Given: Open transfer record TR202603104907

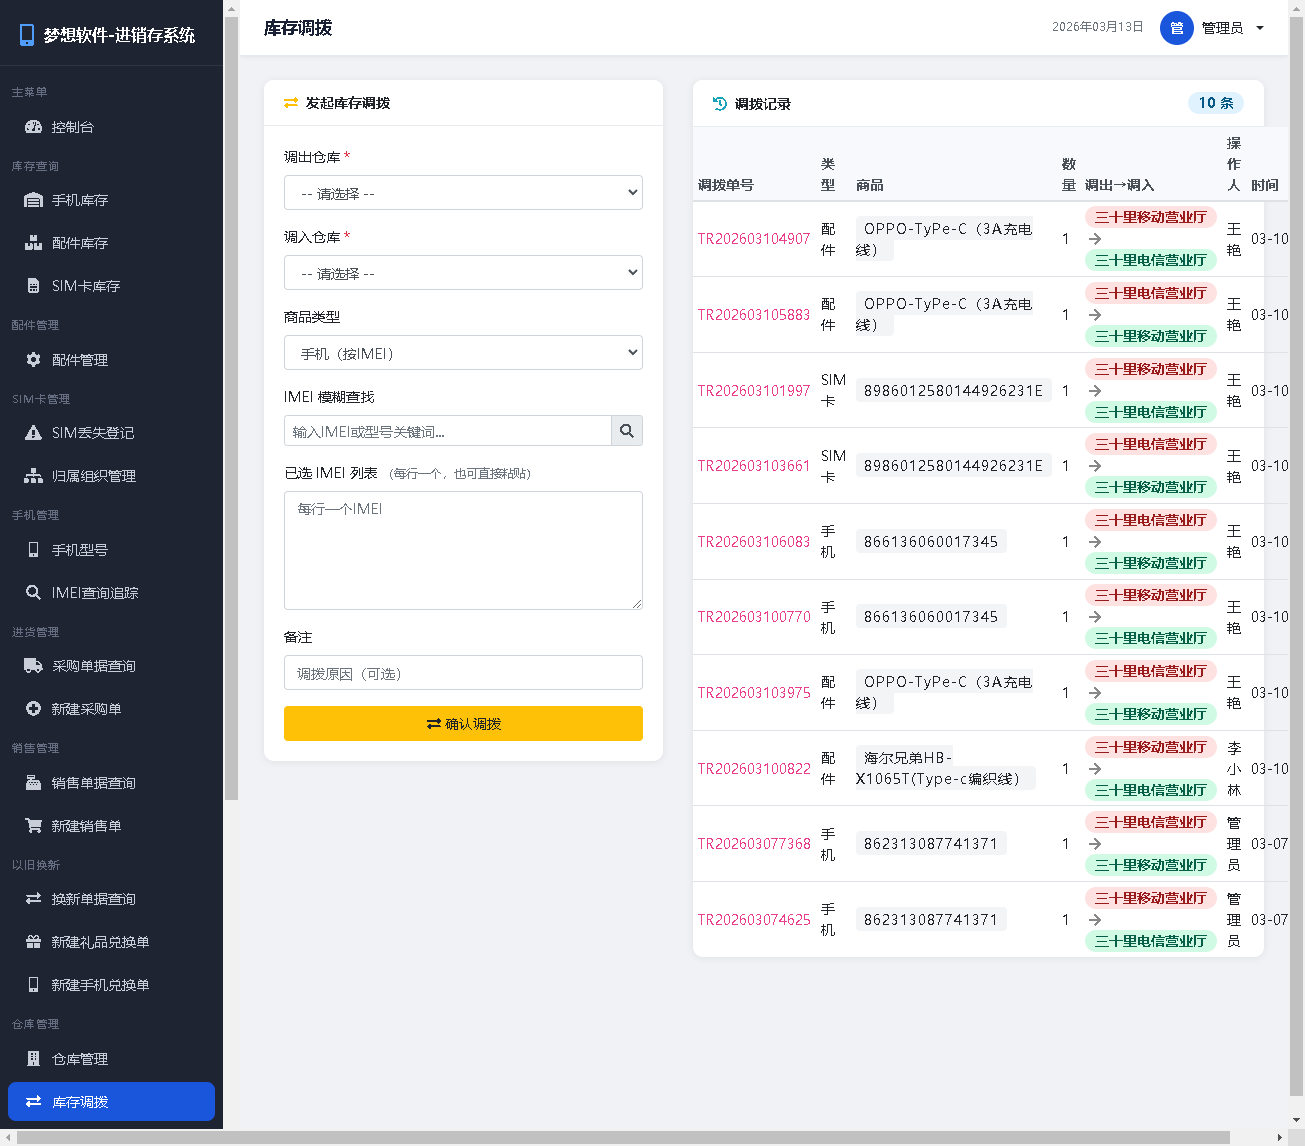Looking at the screenshot, I should 753,239.
